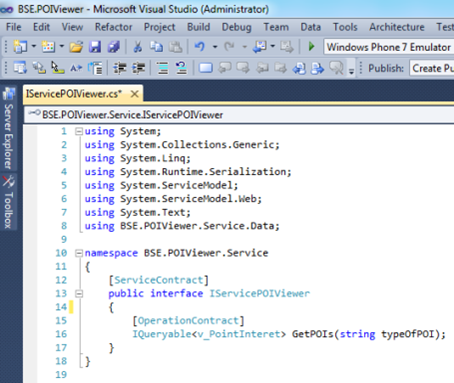
Task: Open the View menu
Action: [72, 27]
